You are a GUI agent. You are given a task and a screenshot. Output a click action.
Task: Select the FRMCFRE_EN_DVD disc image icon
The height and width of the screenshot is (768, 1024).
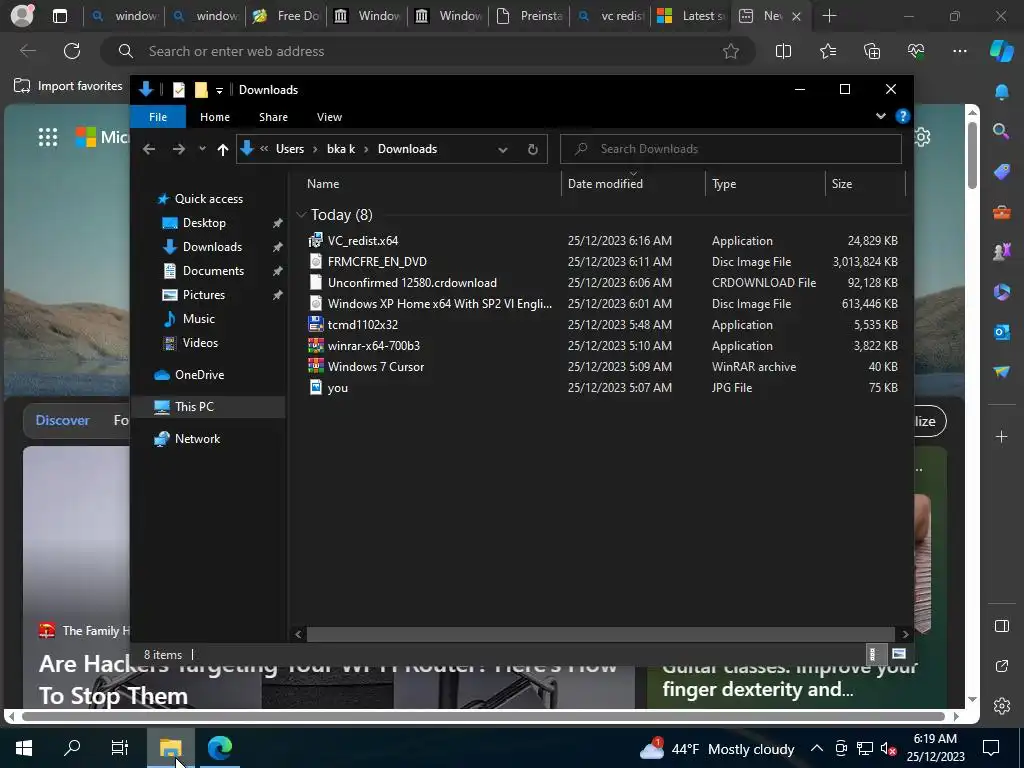click(x=316, y=262)
